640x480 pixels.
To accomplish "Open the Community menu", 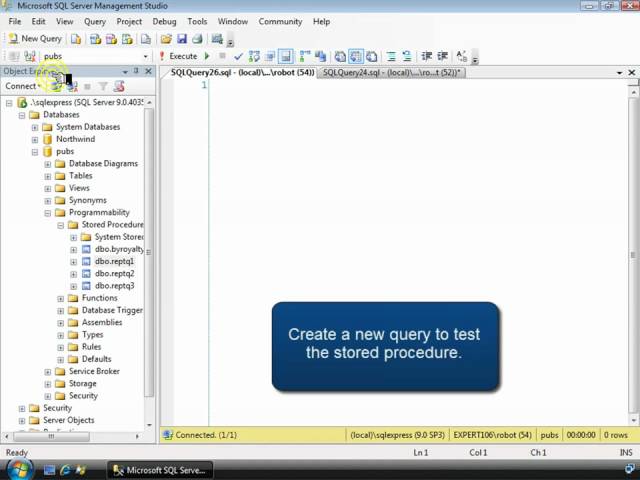I will click(280, 22).
